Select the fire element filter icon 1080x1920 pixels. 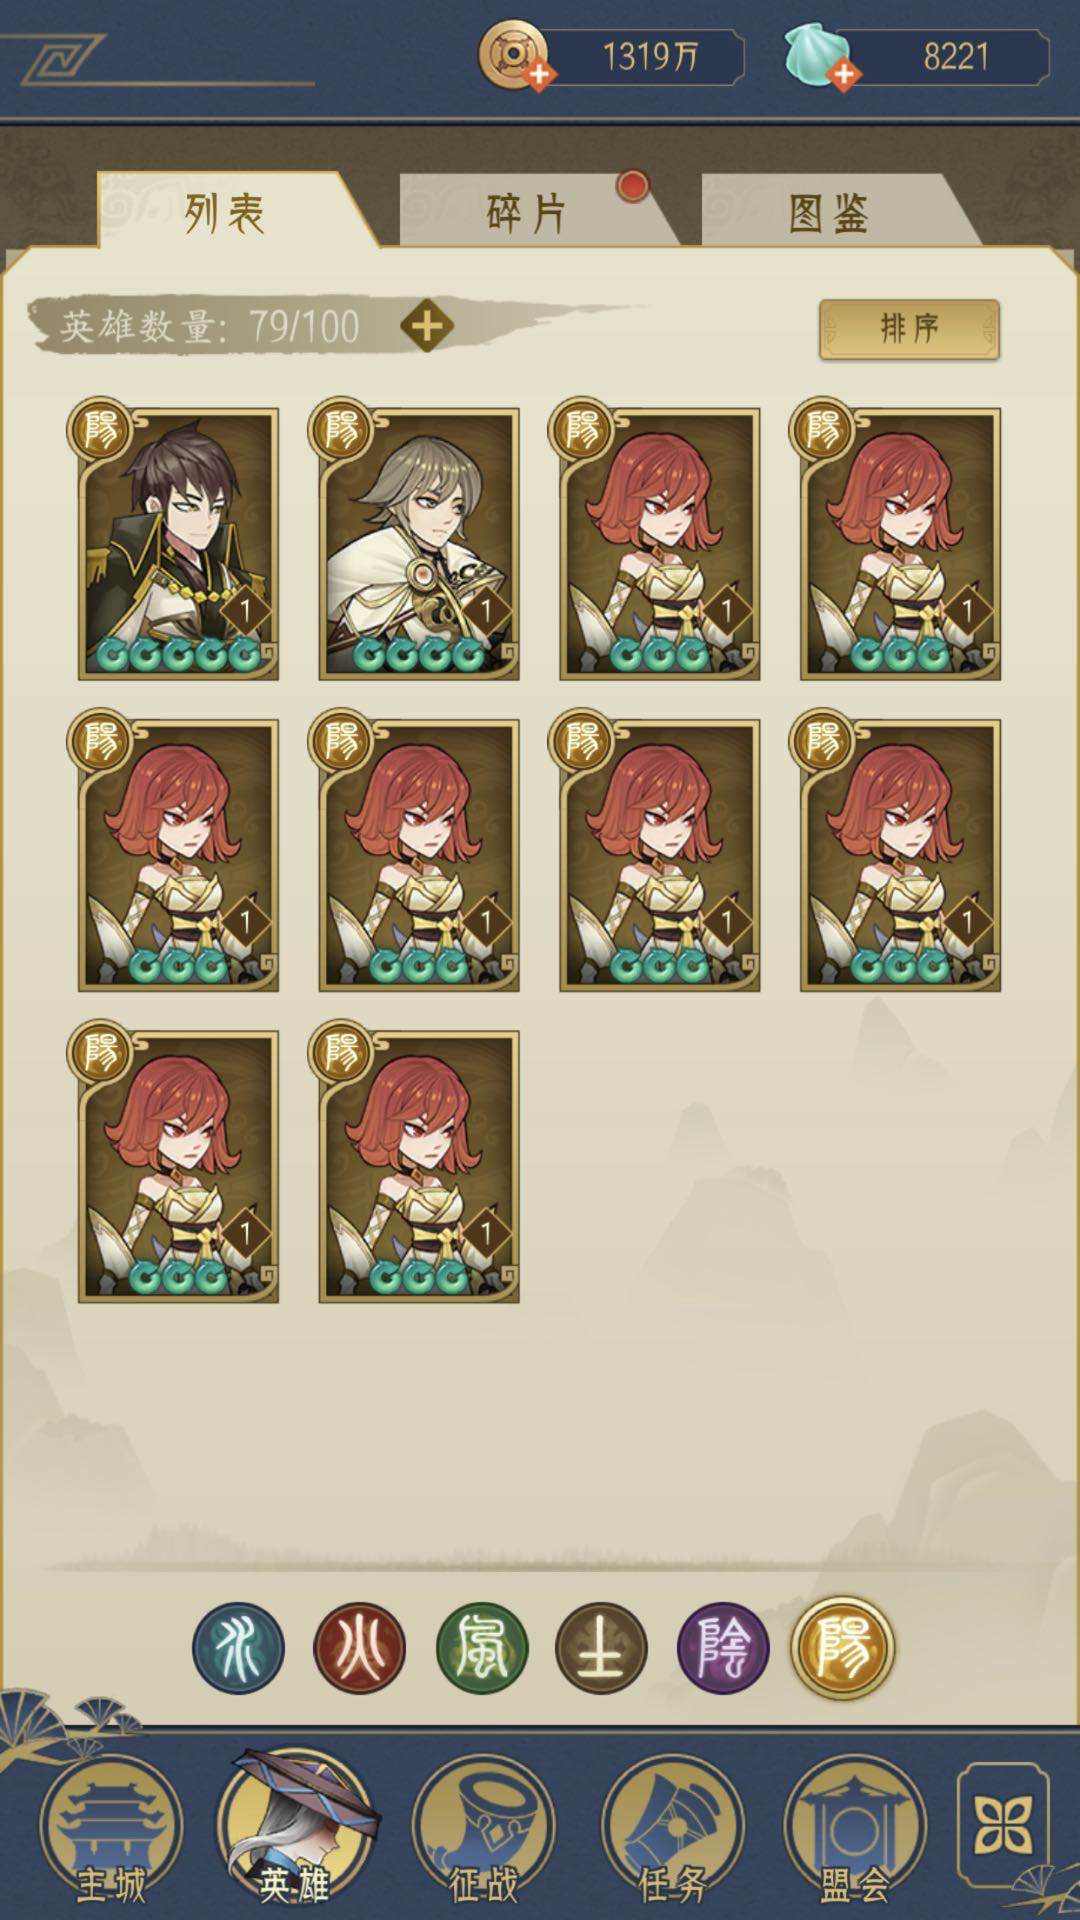(359, 1648)
